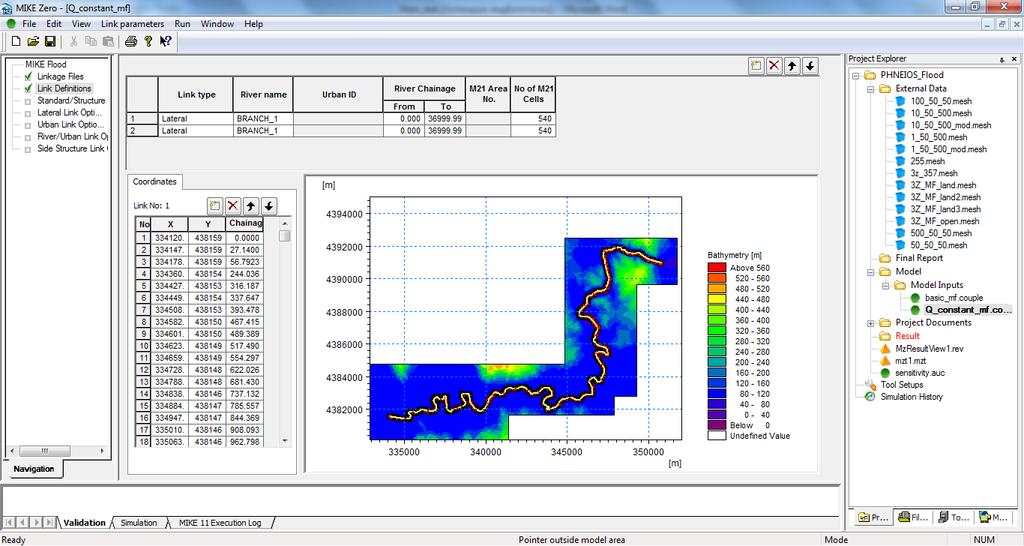The height and width of the screenshot is (546, 1024).
Task: Collapse the PHNEIOS_Flood project node
Action: click(856, 75)
